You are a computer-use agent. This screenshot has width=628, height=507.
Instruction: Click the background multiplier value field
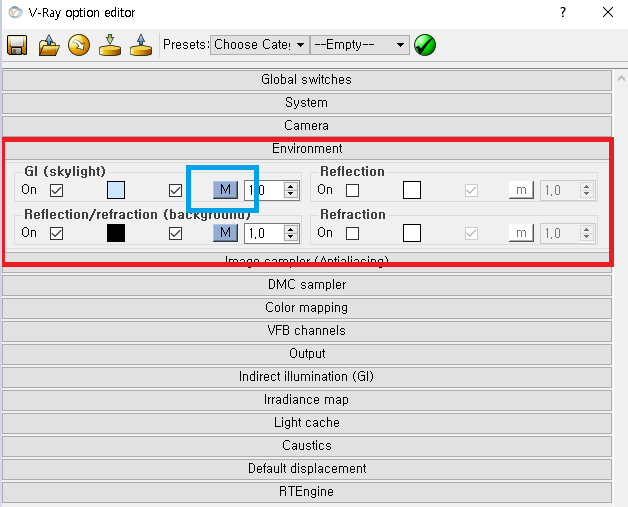(x=264, y=233)
